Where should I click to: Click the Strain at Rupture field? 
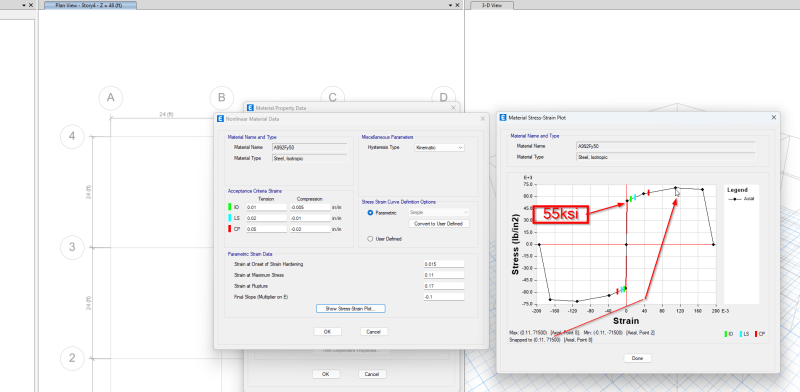tap(444, 286)
